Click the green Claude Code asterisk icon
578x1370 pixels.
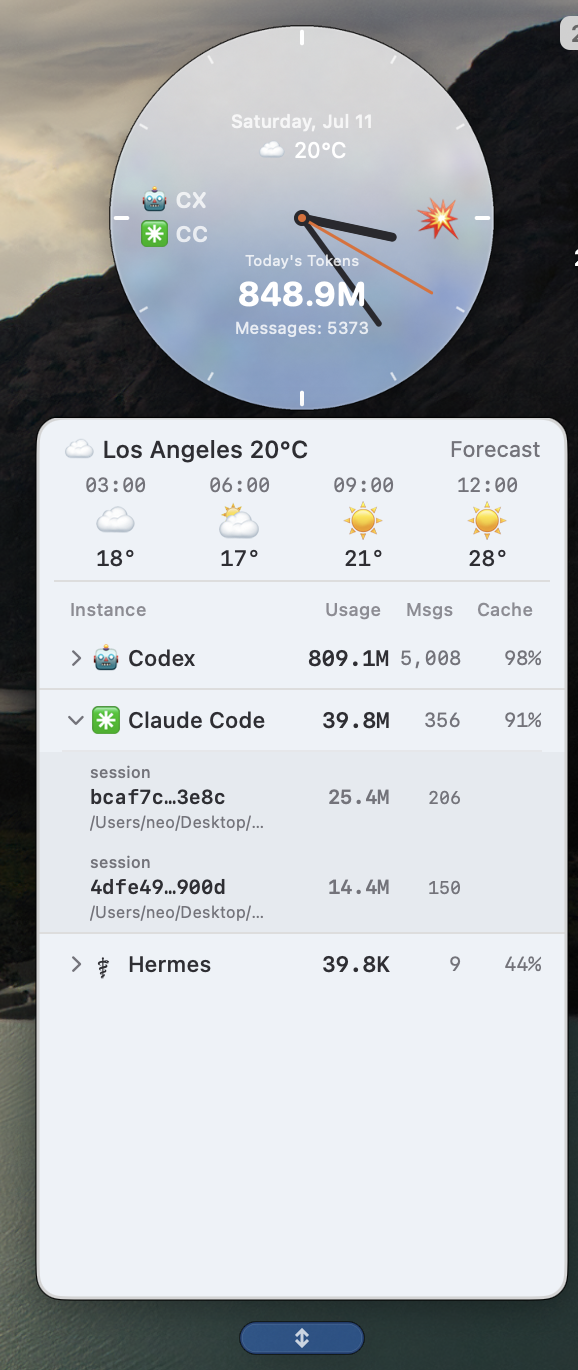coord(106,720)
